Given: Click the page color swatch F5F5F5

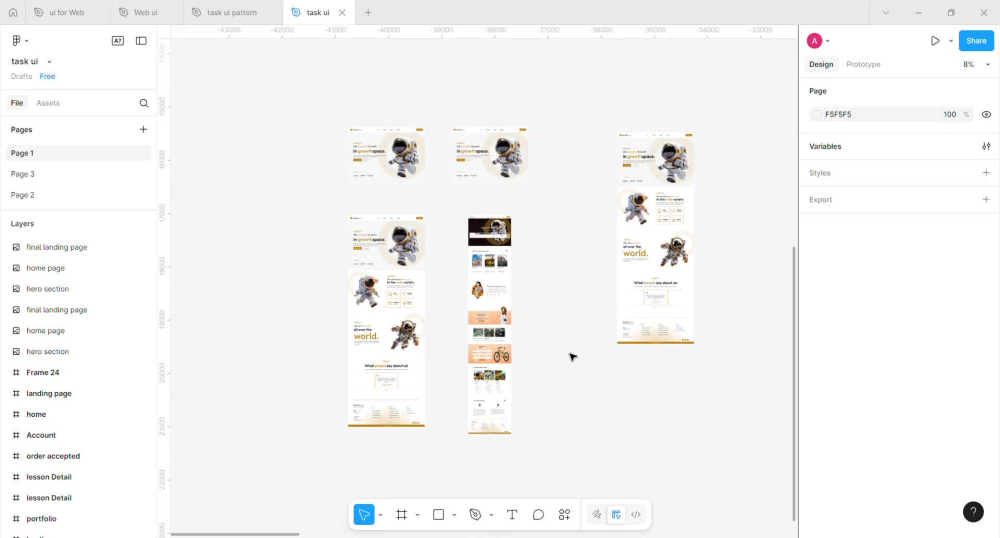Looking at the screenshot, I should [816, 115].
